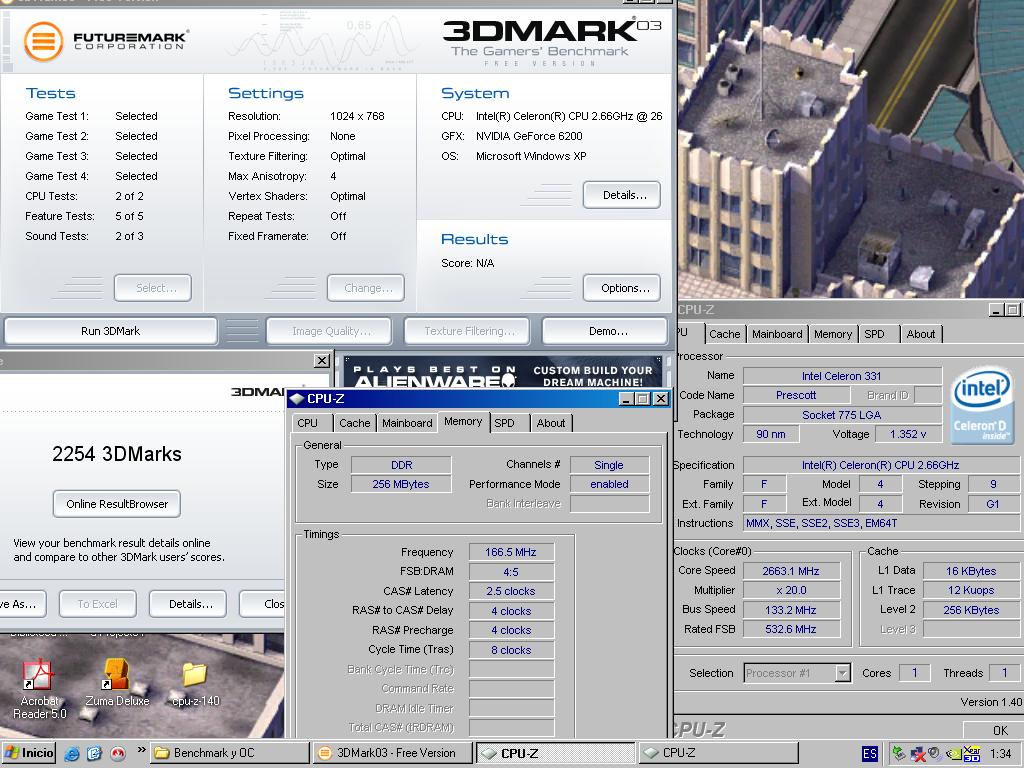Click the red round quick launch icon
The image size is (1024, 768).
point(118,754)
